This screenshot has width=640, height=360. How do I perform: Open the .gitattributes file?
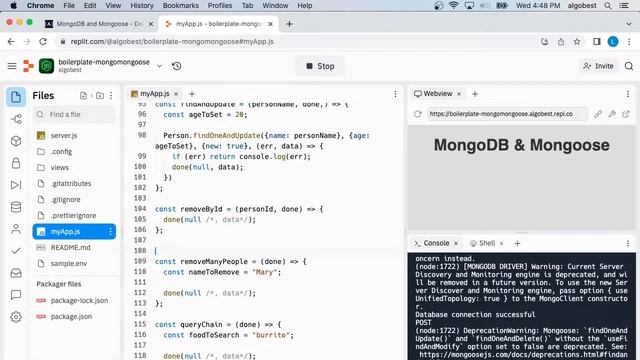coord(74,183)
